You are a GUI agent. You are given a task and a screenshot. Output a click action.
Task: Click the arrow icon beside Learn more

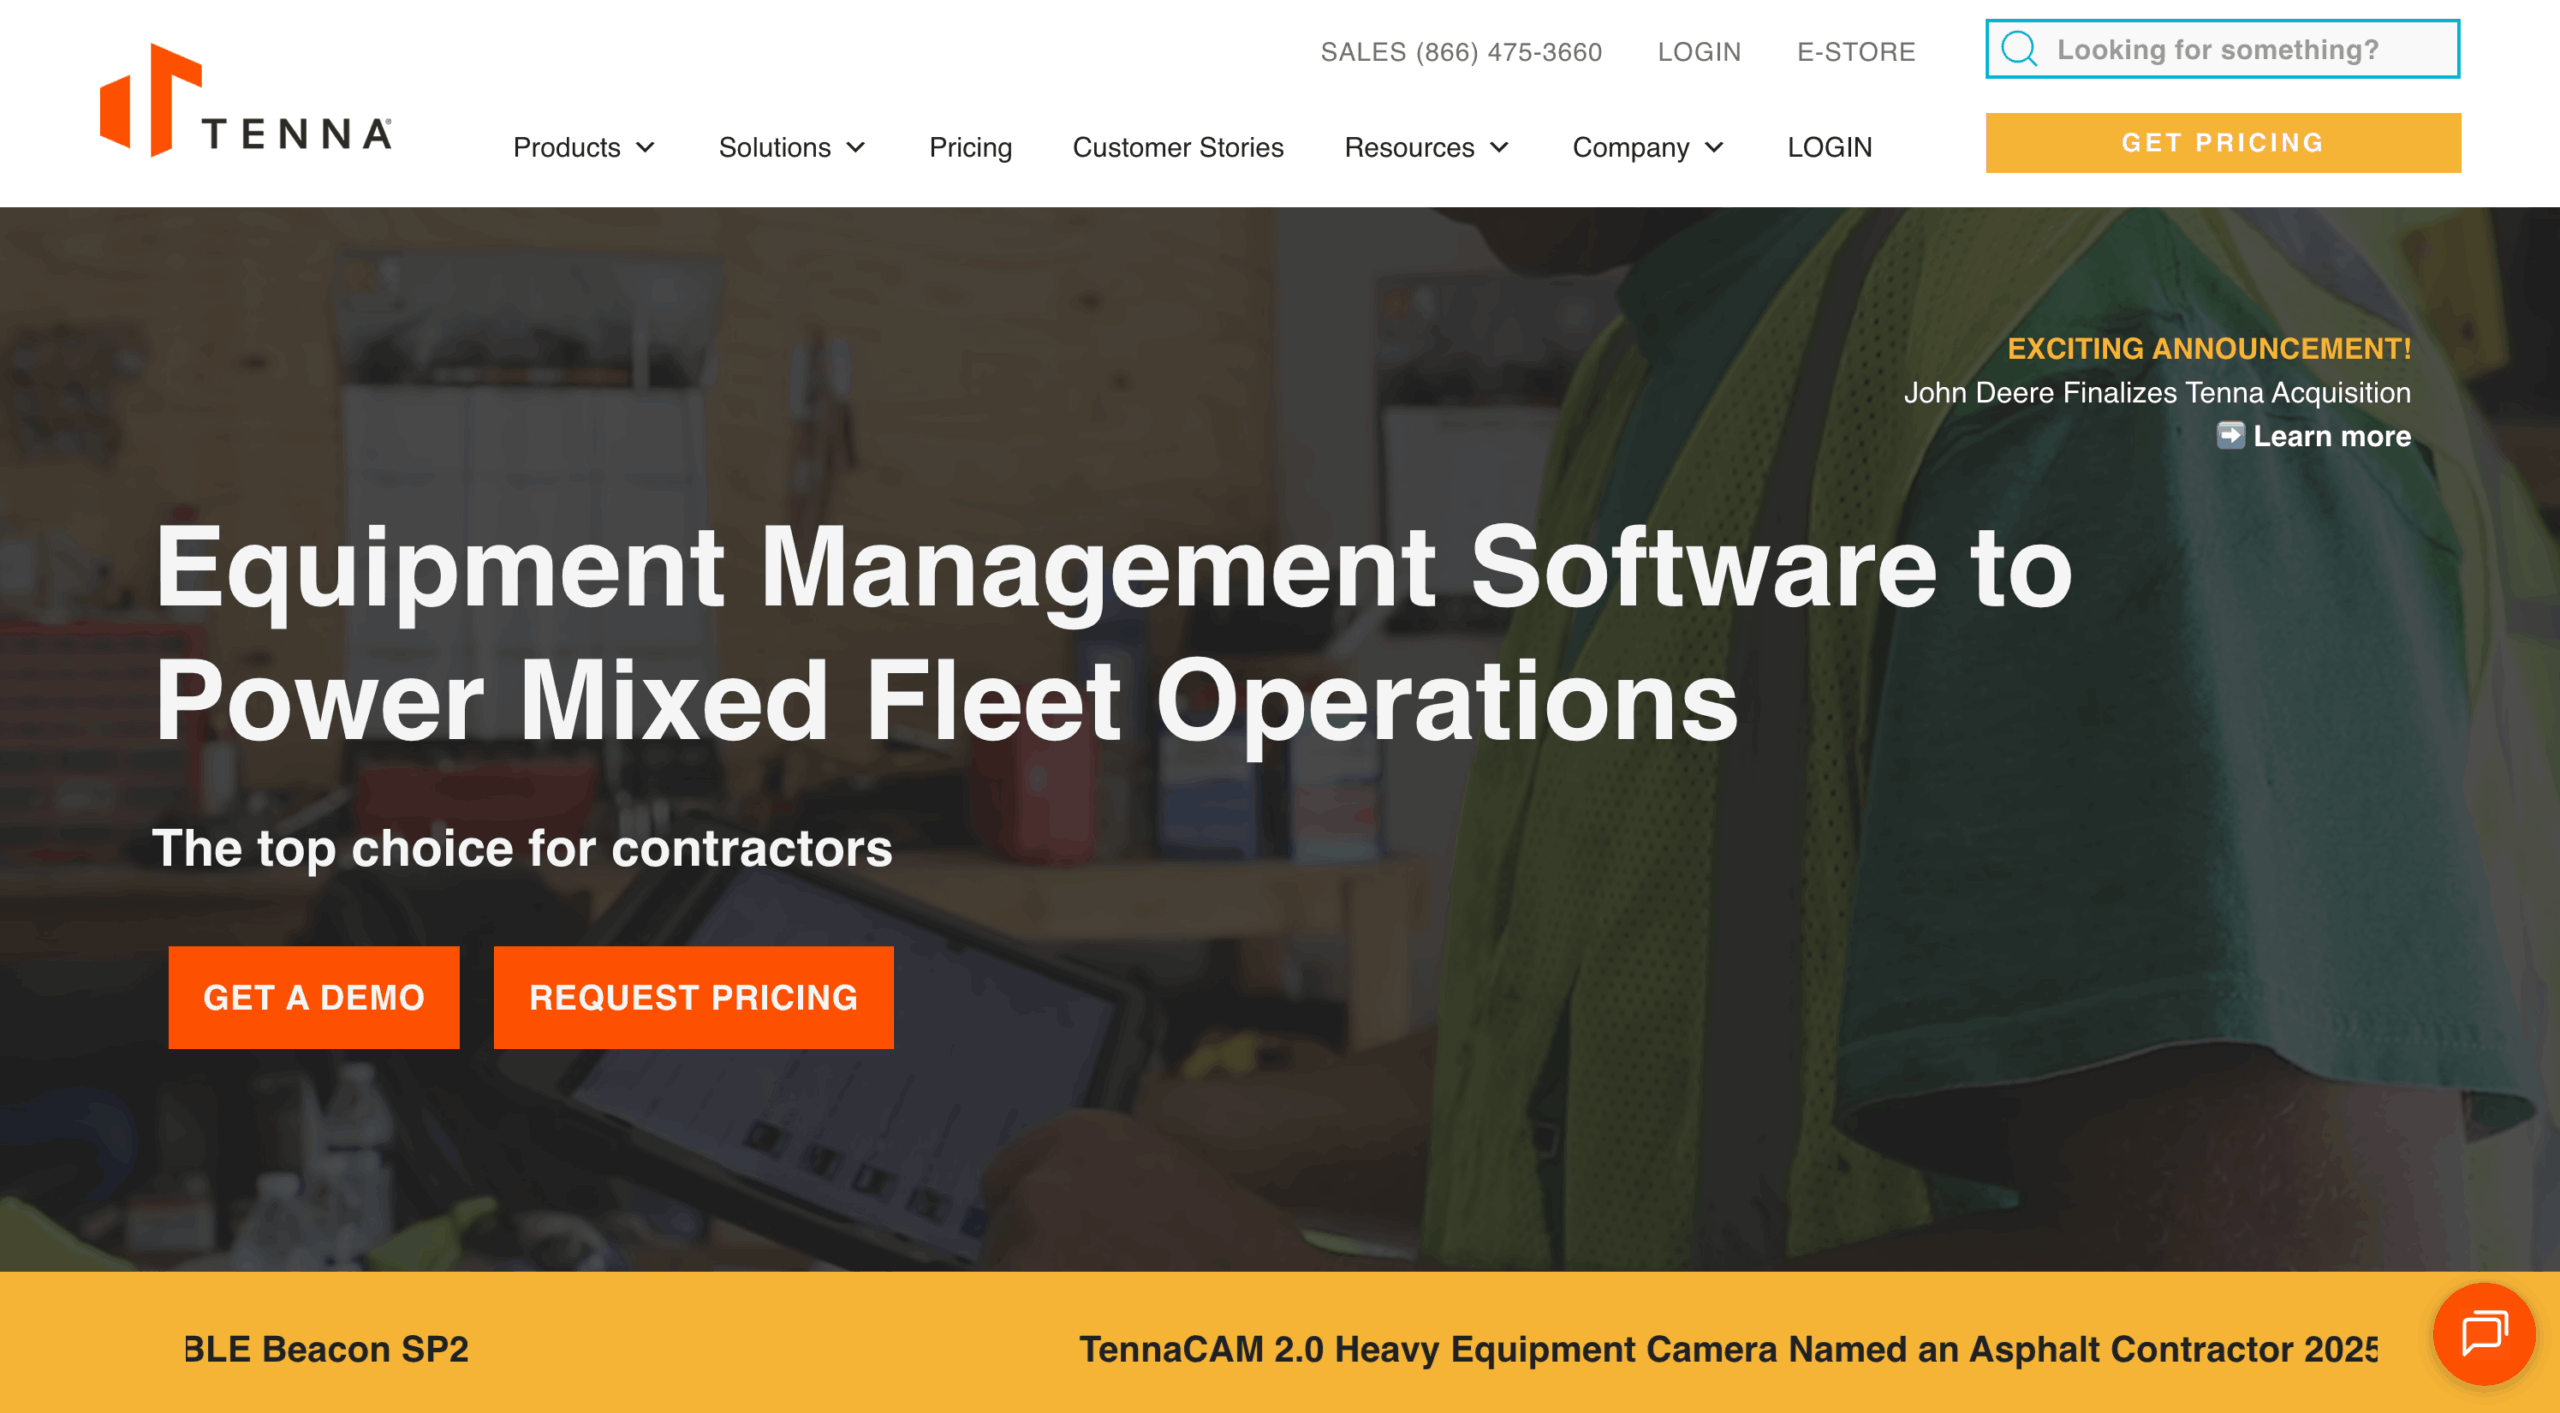pyautogui.click(x=2230, y=436)
